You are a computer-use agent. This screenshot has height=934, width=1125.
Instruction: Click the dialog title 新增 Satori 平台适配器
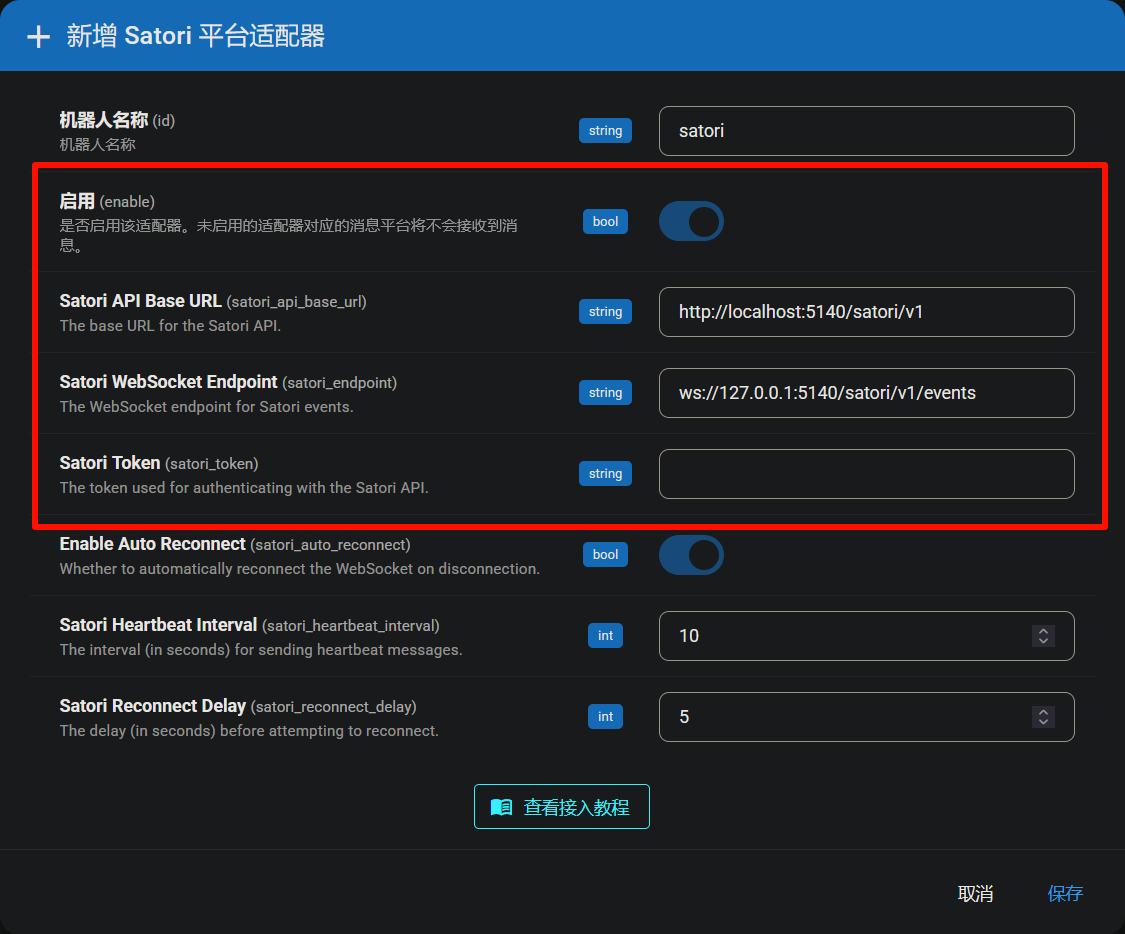click(x=196, y=36)
